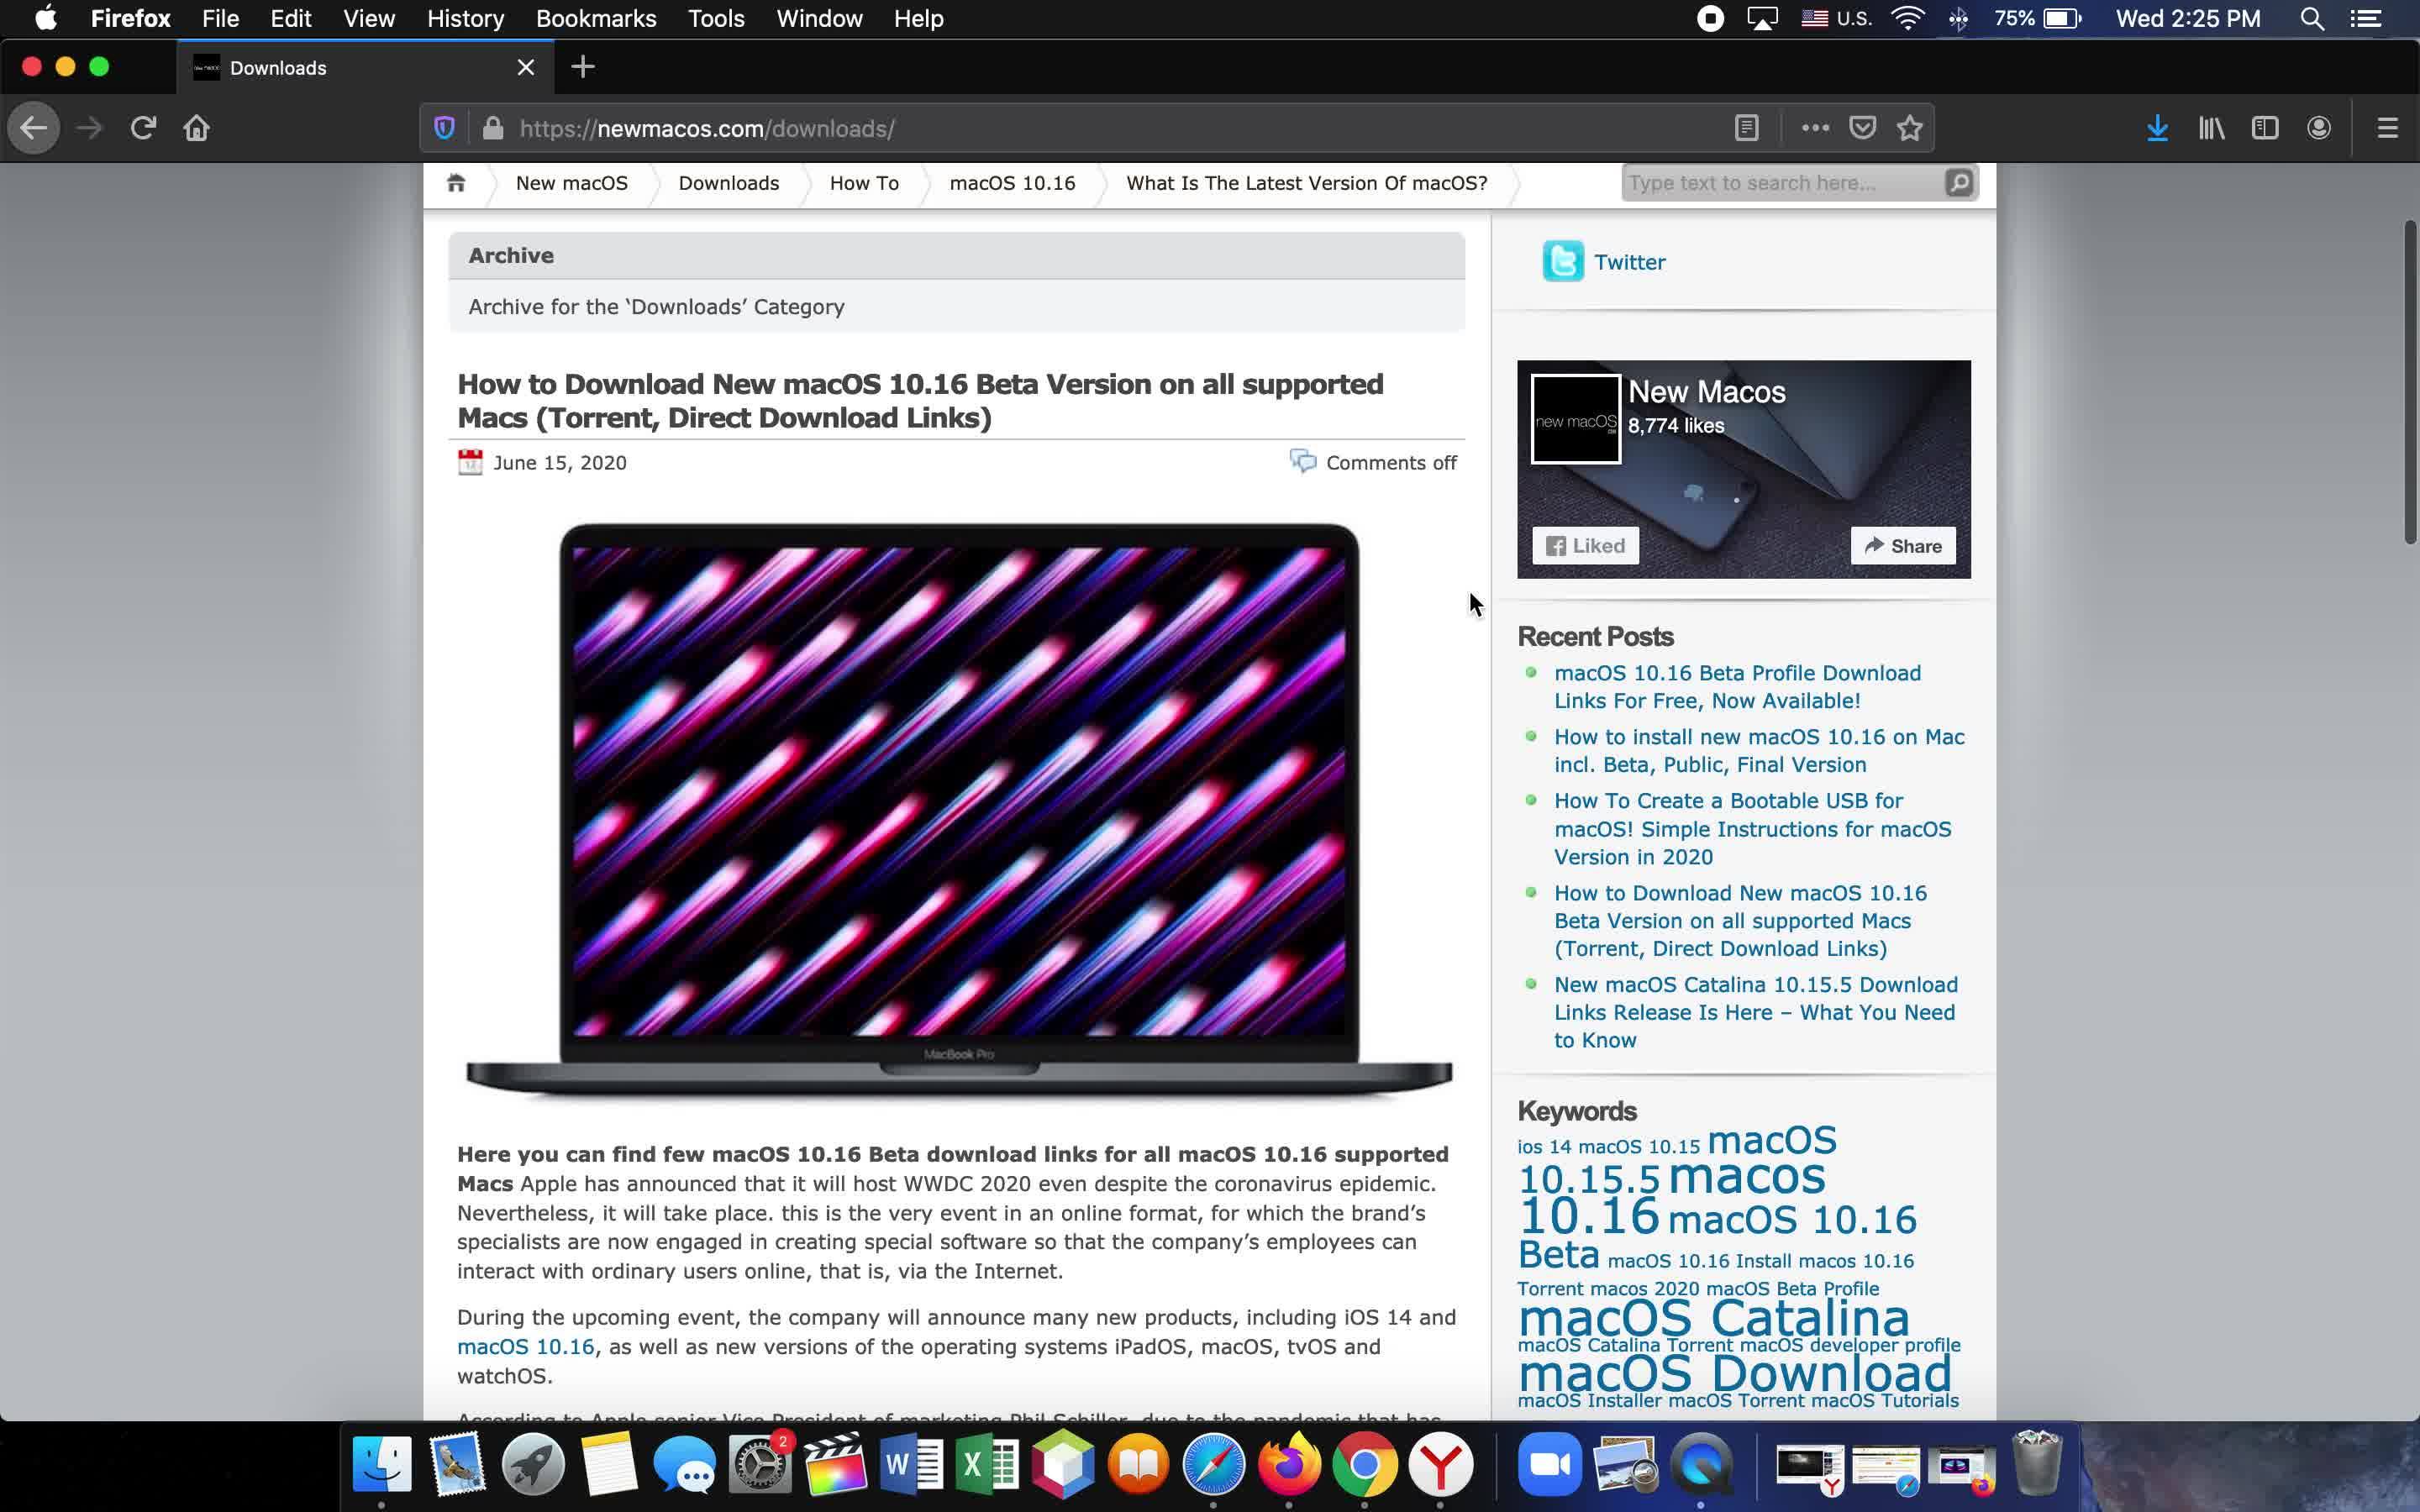The width and height of the screenshot is (2420, 1512).
Task: Open the Notification Center list icon
Action: [2365, 19]
